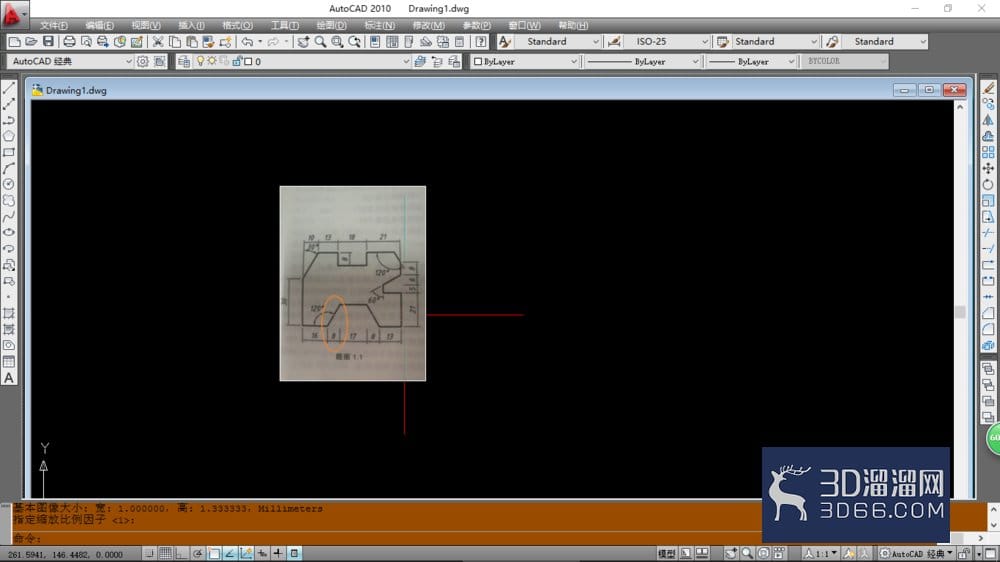
Task: Click the ByLayer color swatch box
Action: [478, 61]
